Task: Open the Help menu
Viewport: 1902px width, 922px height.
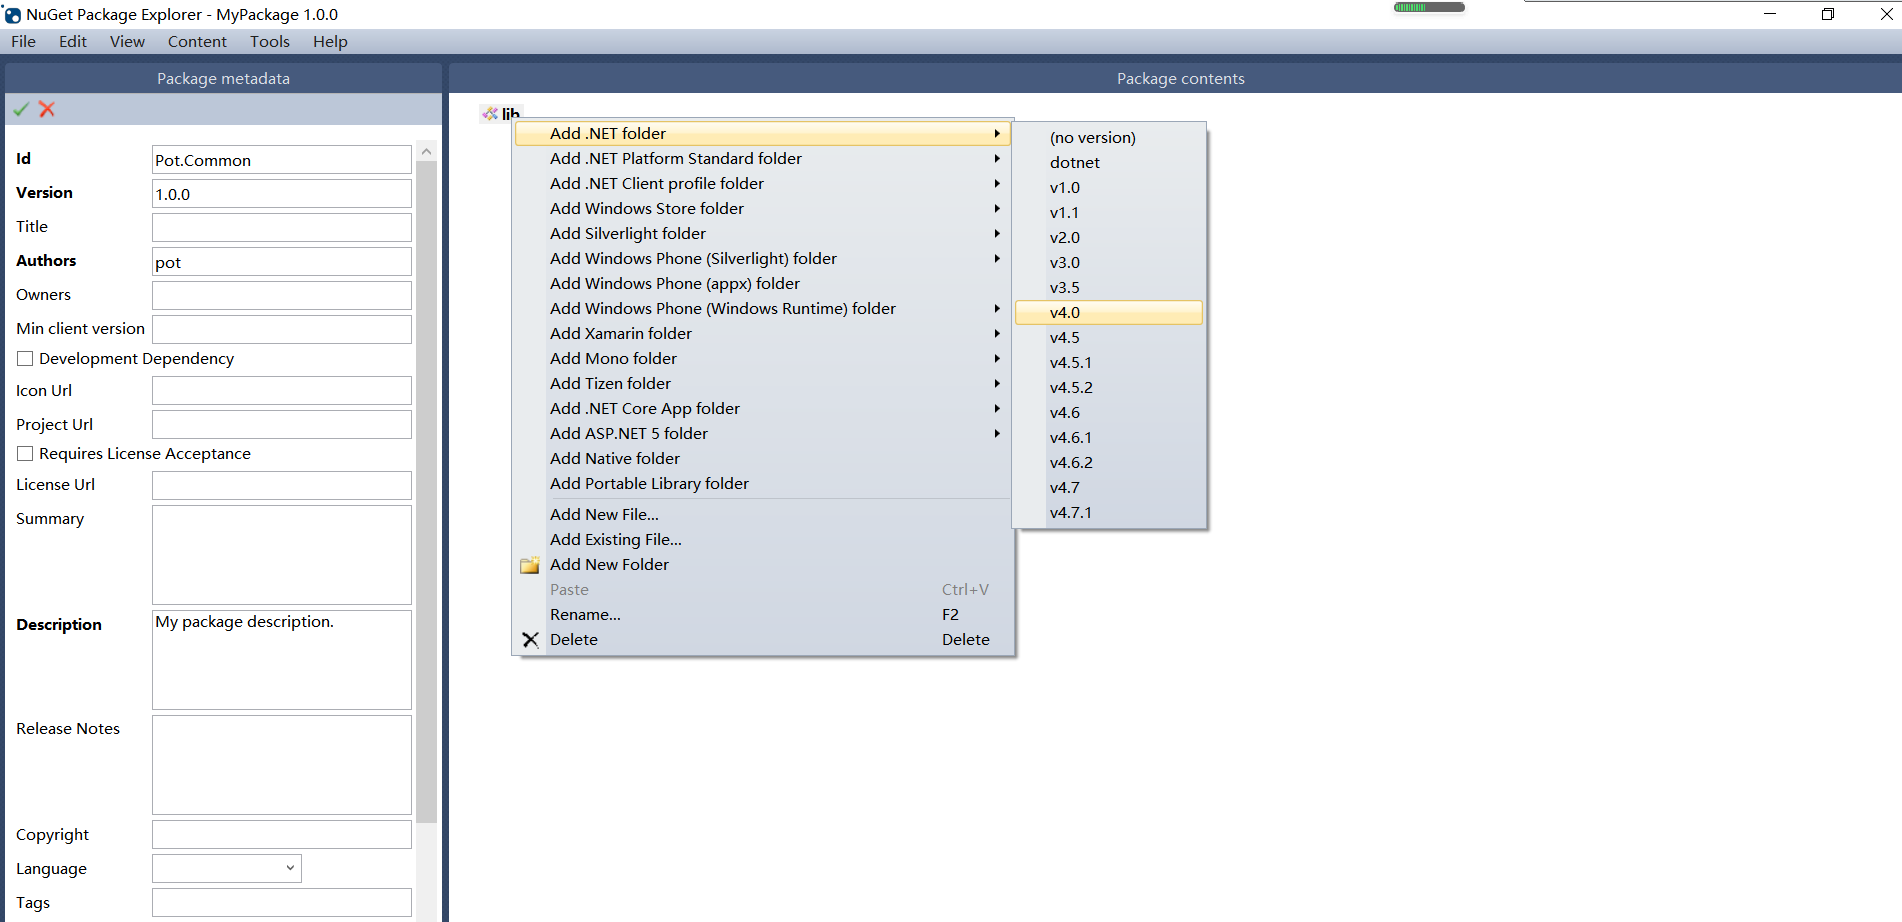Action: (330, 42)
